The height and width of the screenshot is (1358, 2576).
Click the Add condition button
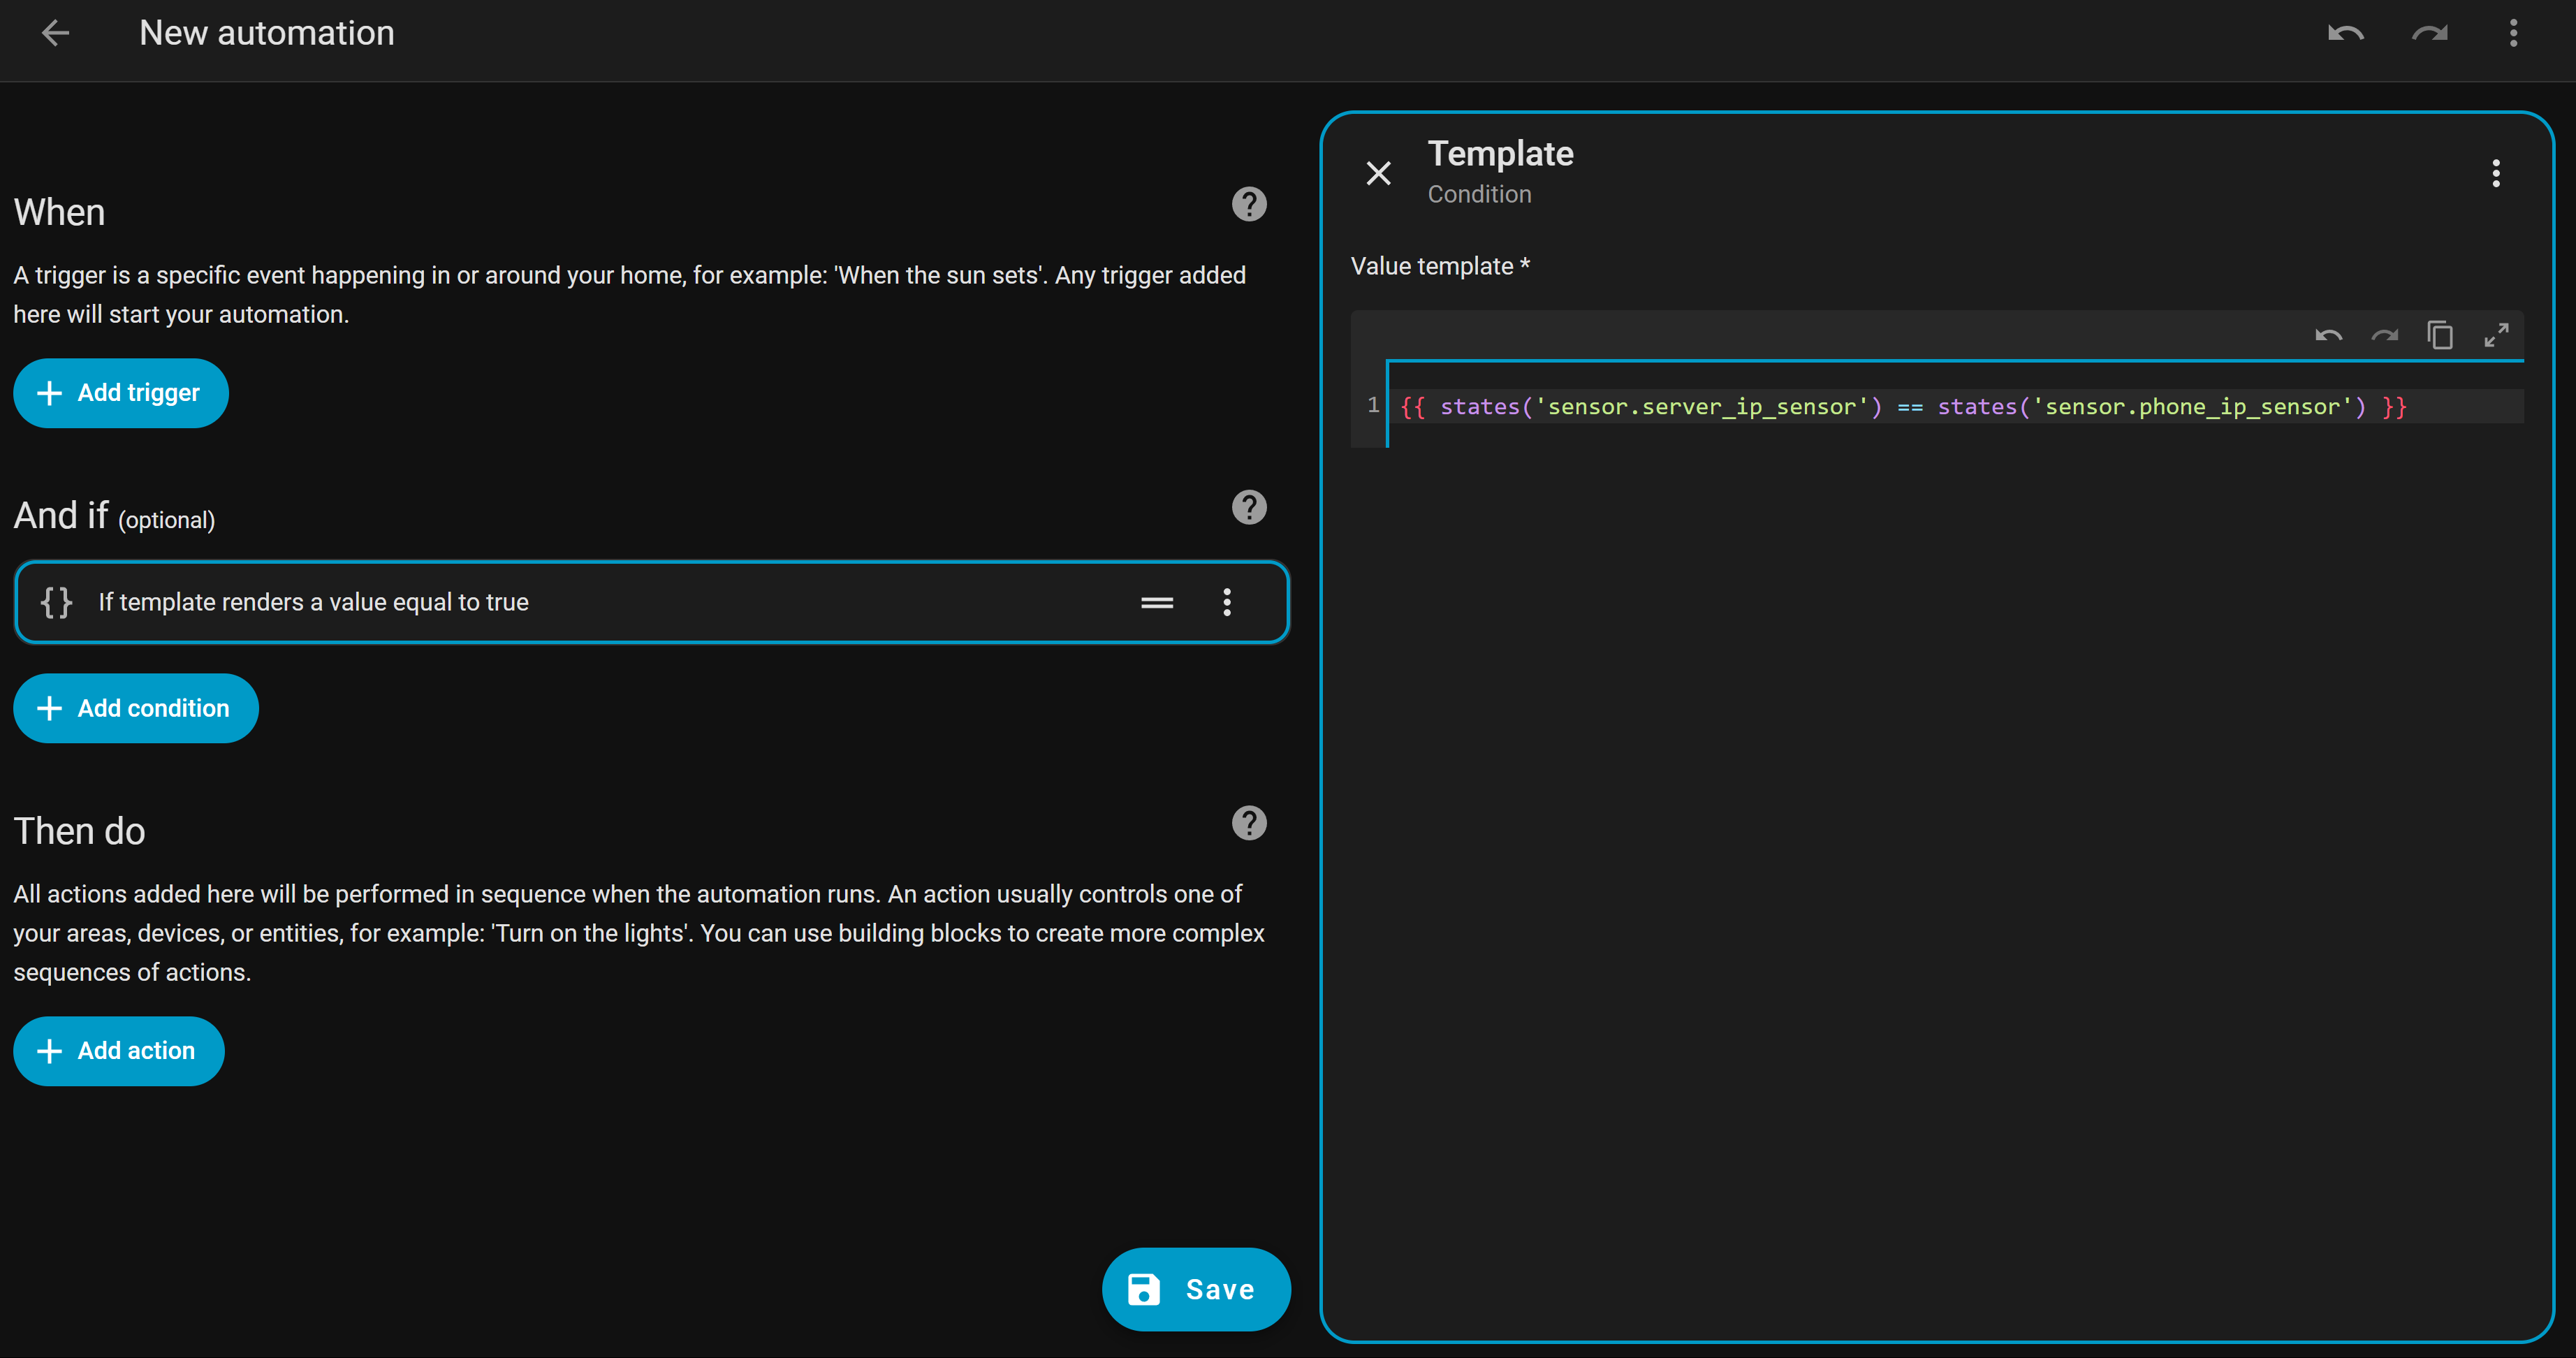pos(136,708)
